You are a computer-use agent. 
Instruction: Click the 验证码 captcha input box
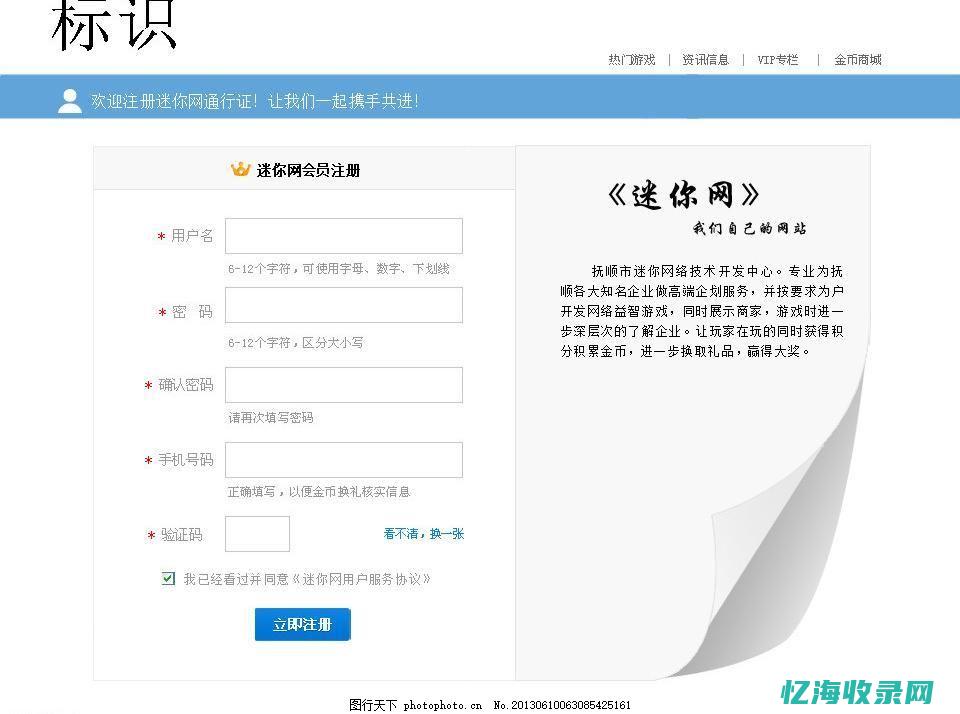click(257, 533)
